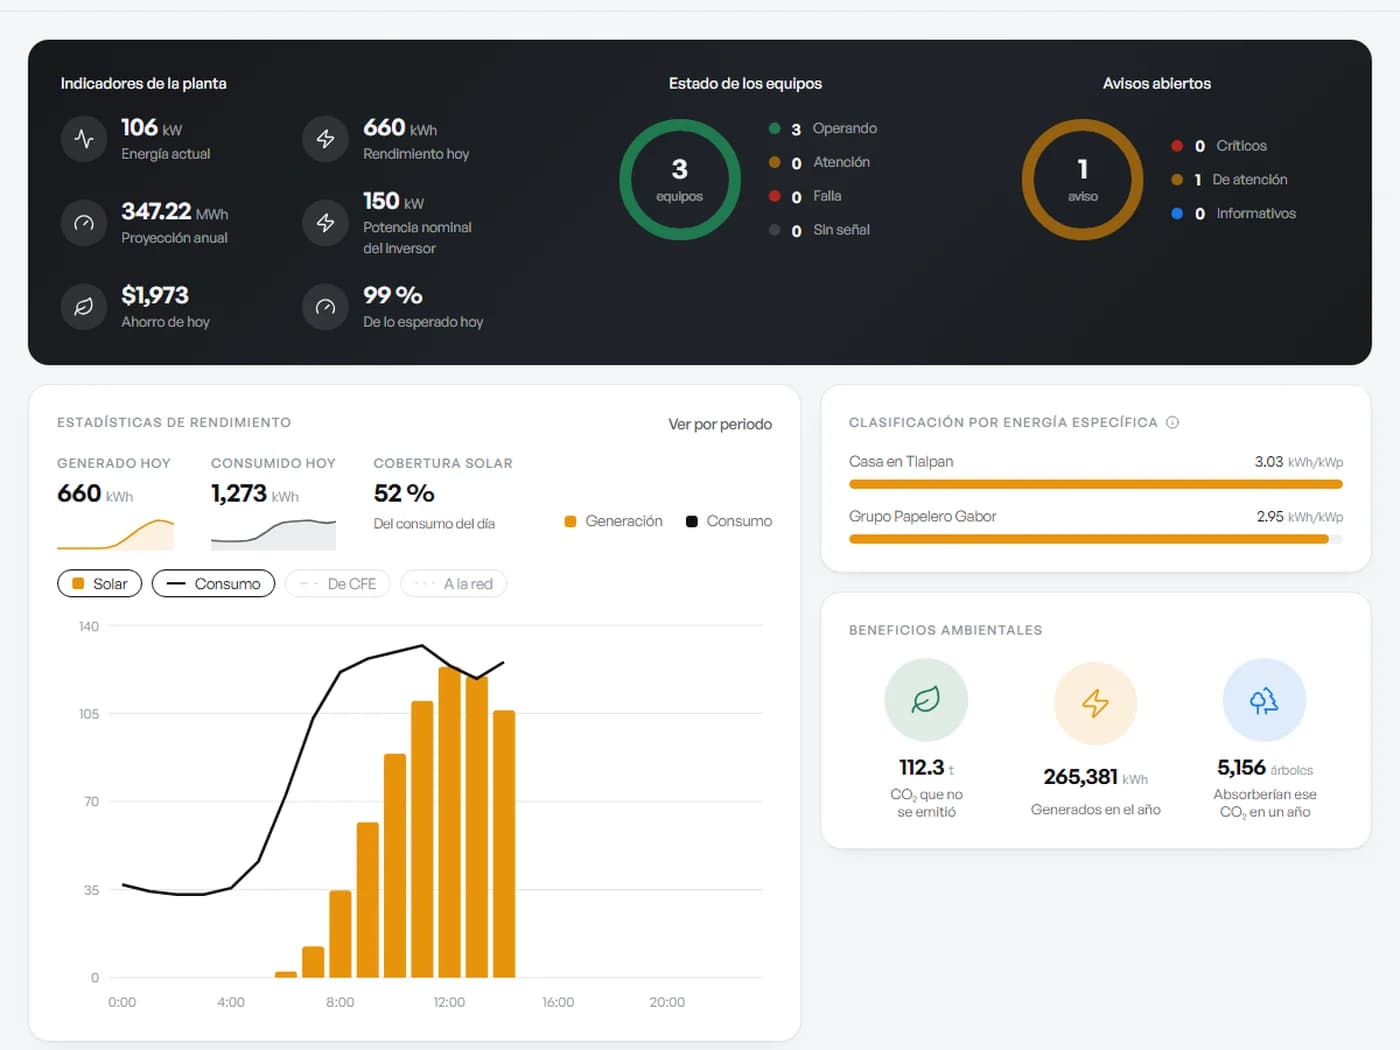Enable the De CFE series chip

point(337,584)
